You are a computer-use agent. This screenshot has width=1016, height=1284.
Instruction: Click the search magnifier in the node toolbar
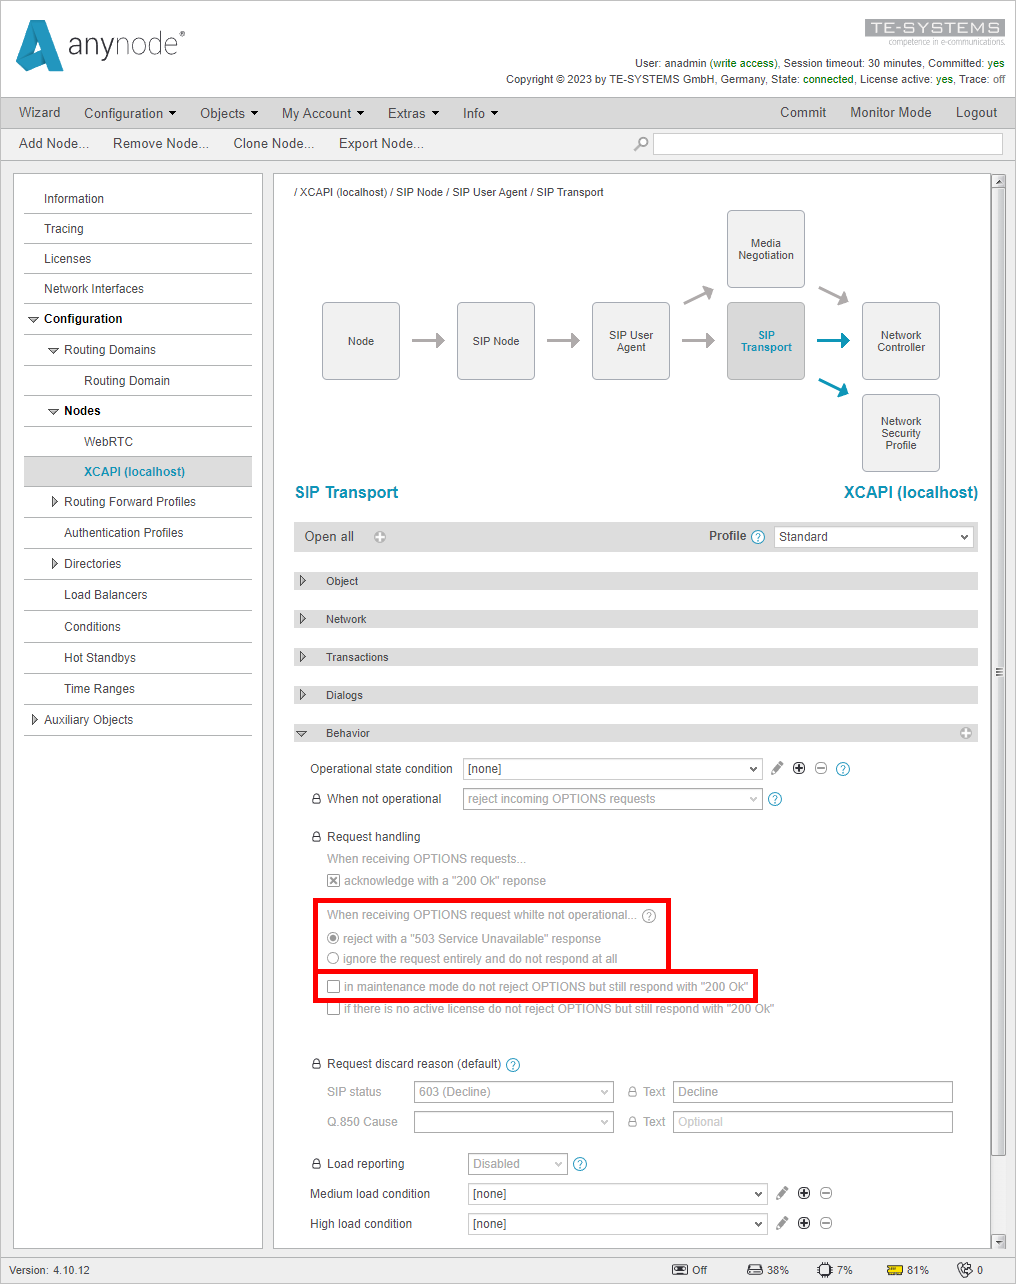click(x=640, y=143)
